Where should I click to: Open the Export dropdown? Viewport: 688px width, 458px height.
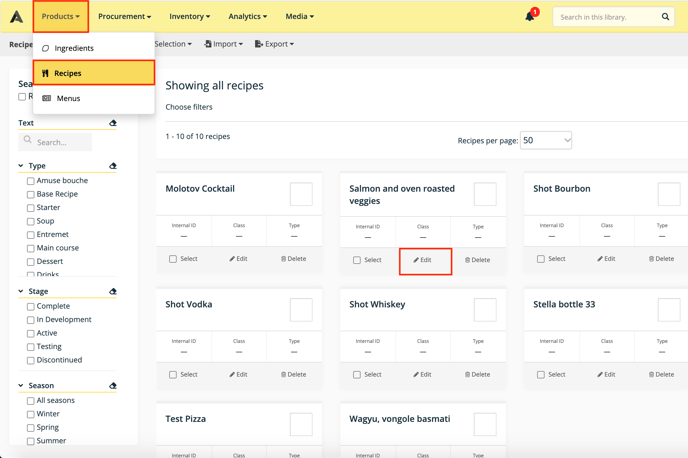point(274,44)
